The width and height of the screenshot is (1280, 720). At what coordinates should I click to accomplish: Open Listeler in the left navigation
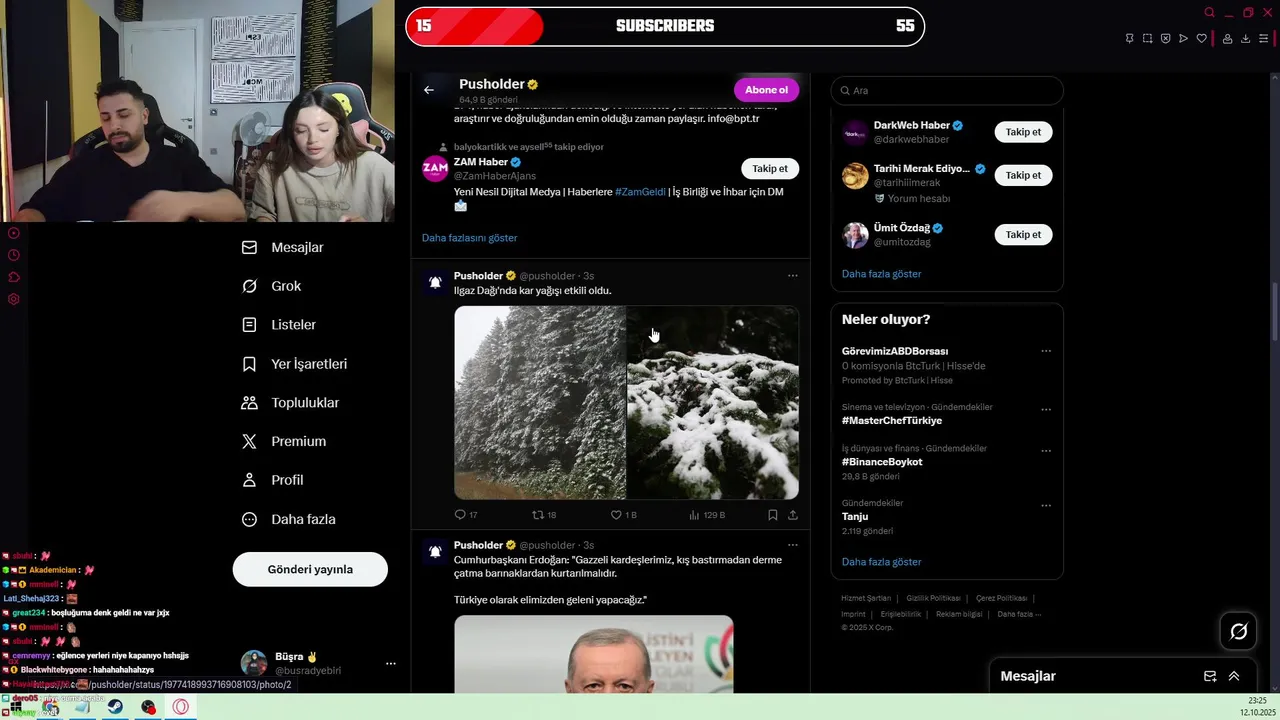click(279, 325)
